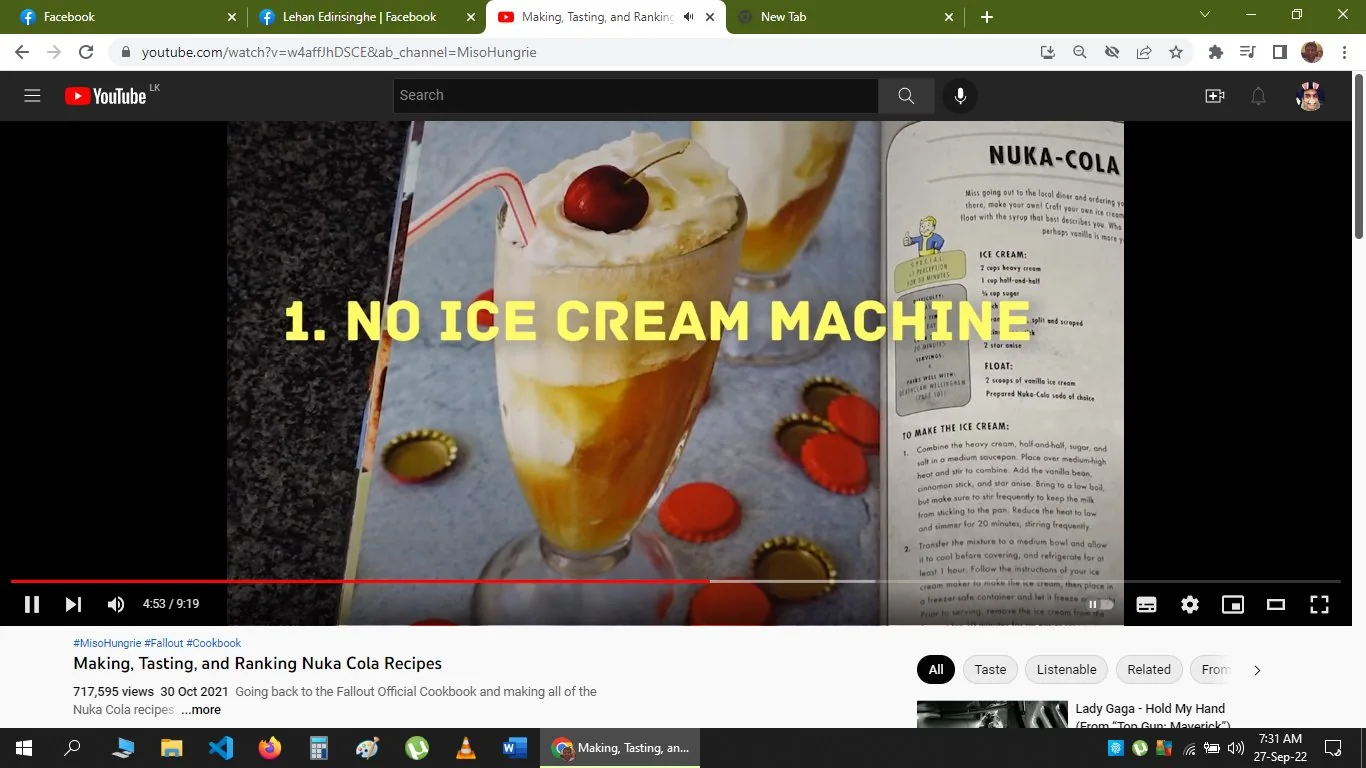This screenshot has width=1366, height=768.
Task: Open Microsoft Word from the taskbar
Action: [514, 748]
